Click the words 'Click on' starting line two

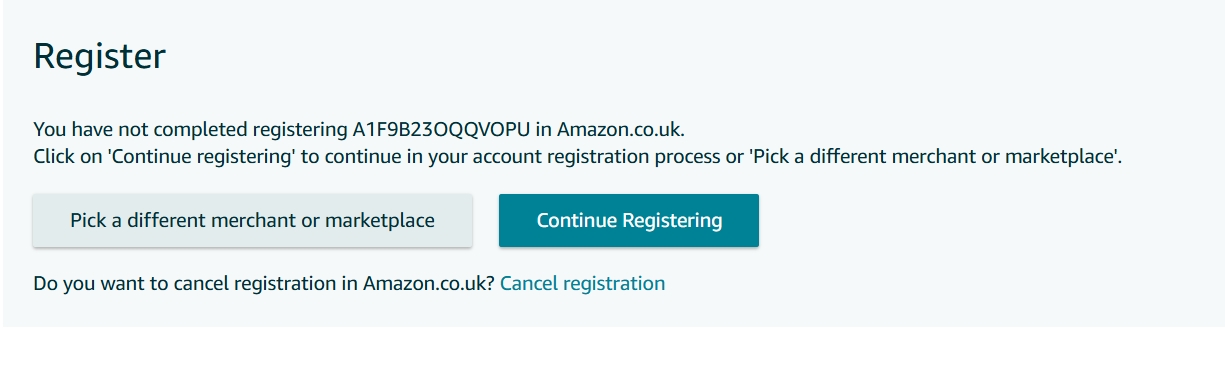click(x=67, y=158)
